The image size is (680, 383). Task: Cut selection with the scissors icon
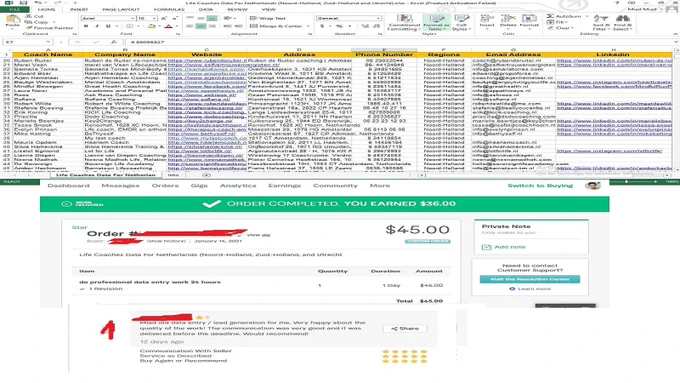[35, 16]
